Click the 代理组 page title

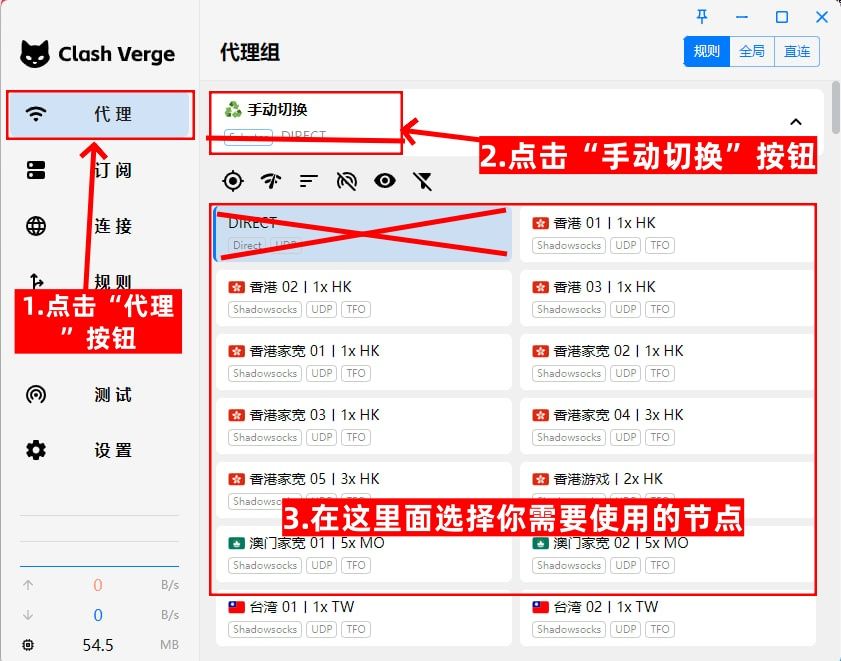tap(250, 53)
